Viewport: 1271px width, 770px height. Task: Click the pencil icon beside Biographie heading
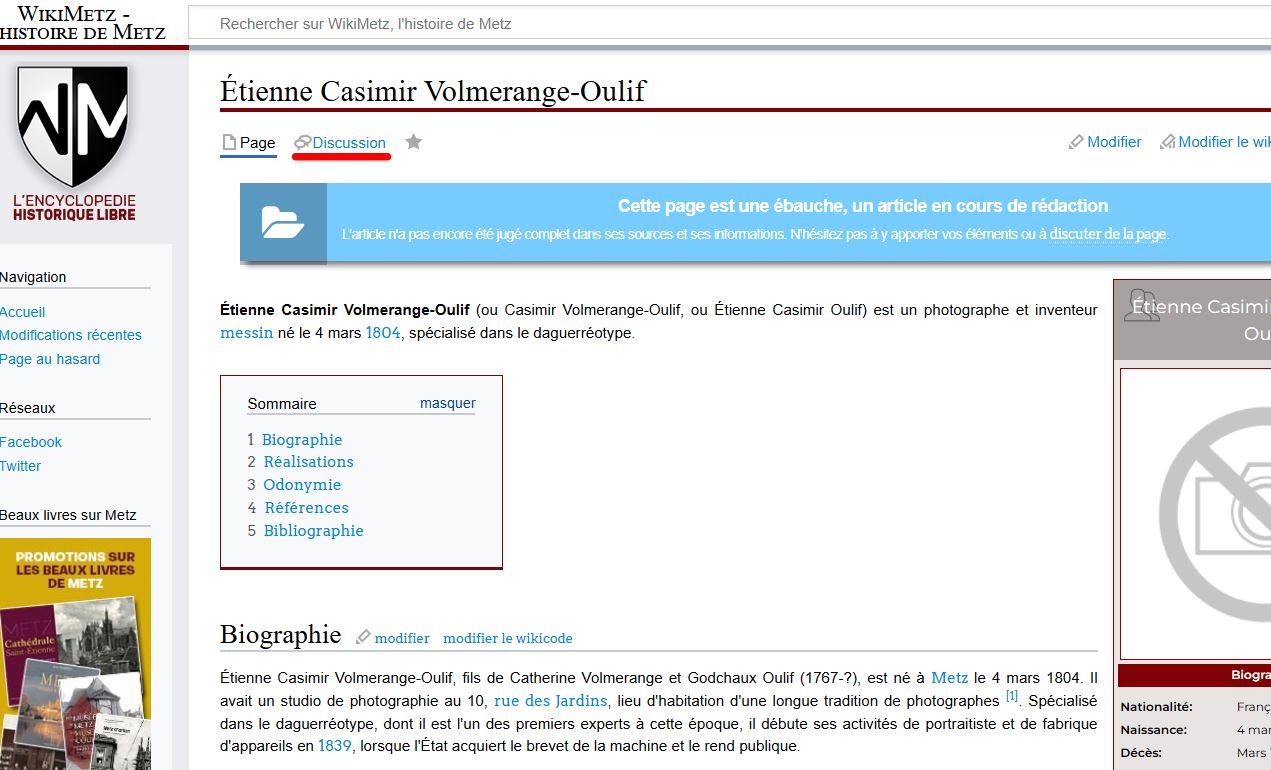tap(363, 637)
